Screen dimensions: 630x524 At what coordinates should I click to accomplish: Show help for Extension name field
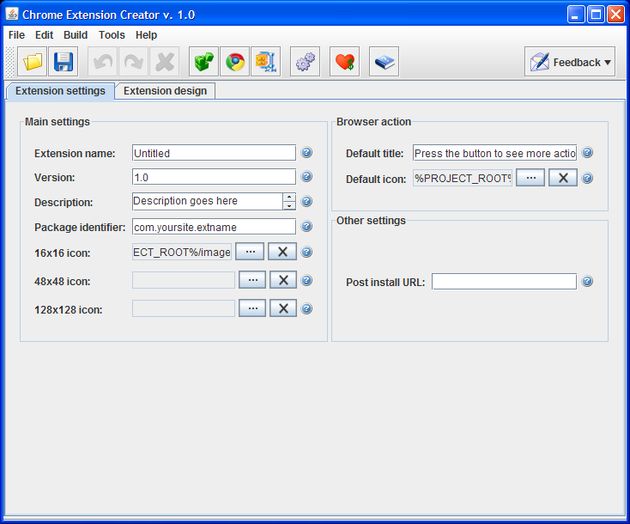click(x=307, y=153)
